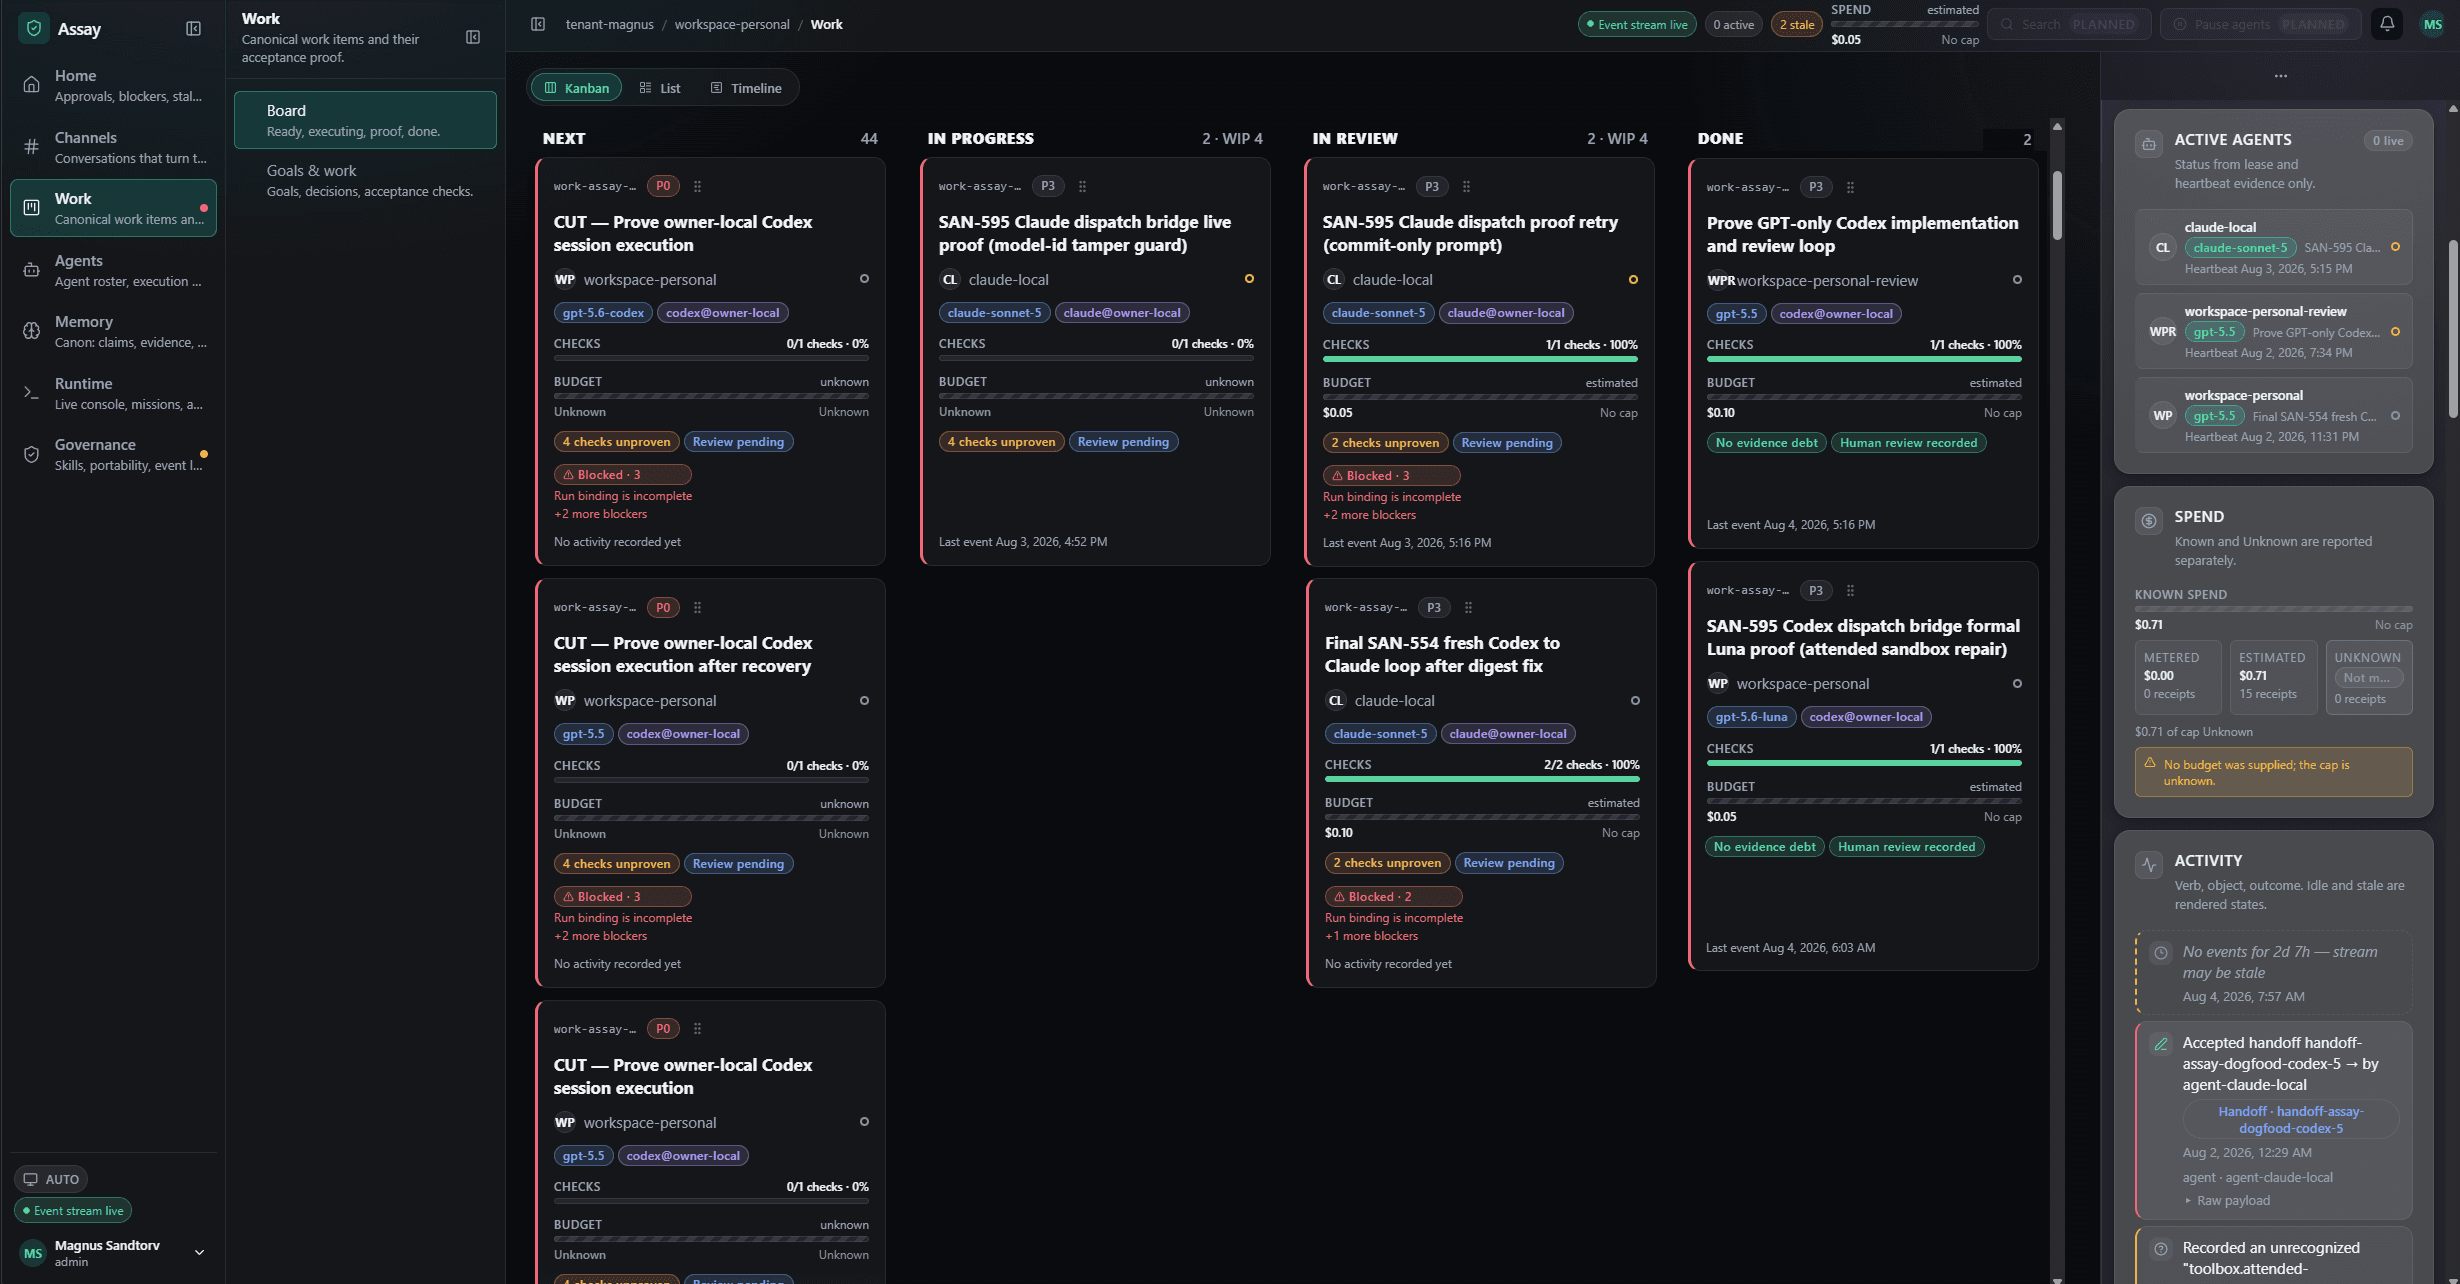Screen dimensions: 2460x1284
Task: Click Event stream live badge in sidebar footer
Action: [x=73, y=1210]
